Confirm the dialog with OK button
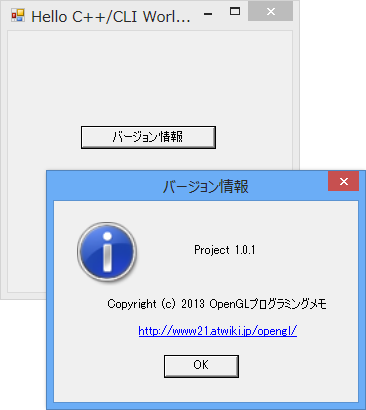Viewport: 366px width, 410px height. tap(201, 366)
